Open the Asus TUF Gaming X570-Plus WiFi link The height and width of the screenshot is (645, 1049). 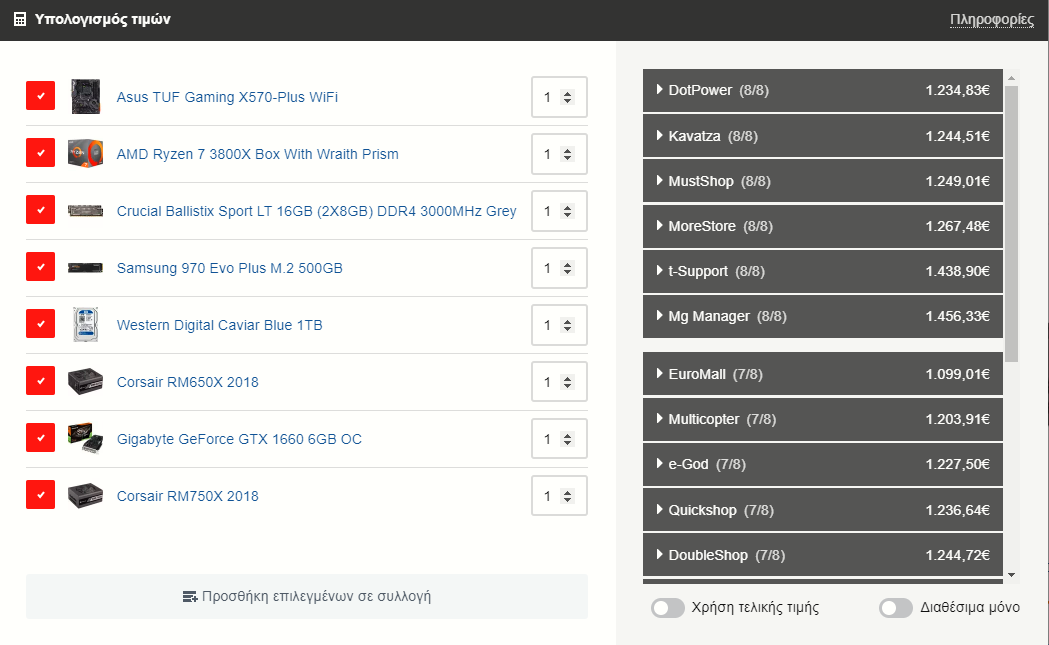[x=227, y=97]
